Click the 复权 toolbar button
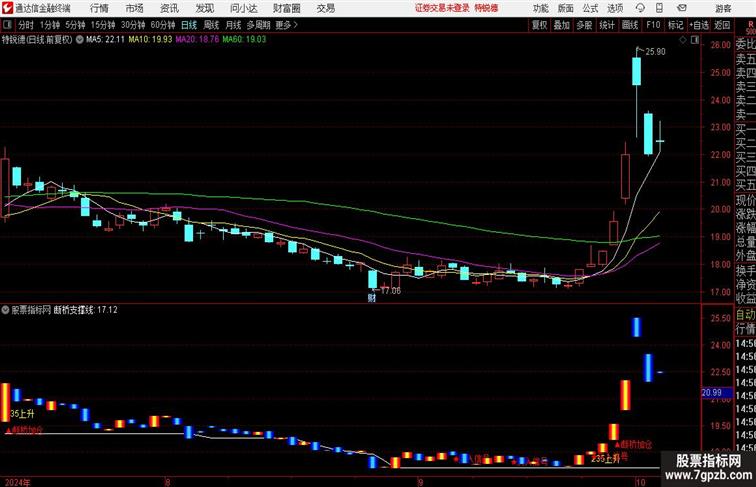This screenshot has height=487, width=756. click(540, 25)
